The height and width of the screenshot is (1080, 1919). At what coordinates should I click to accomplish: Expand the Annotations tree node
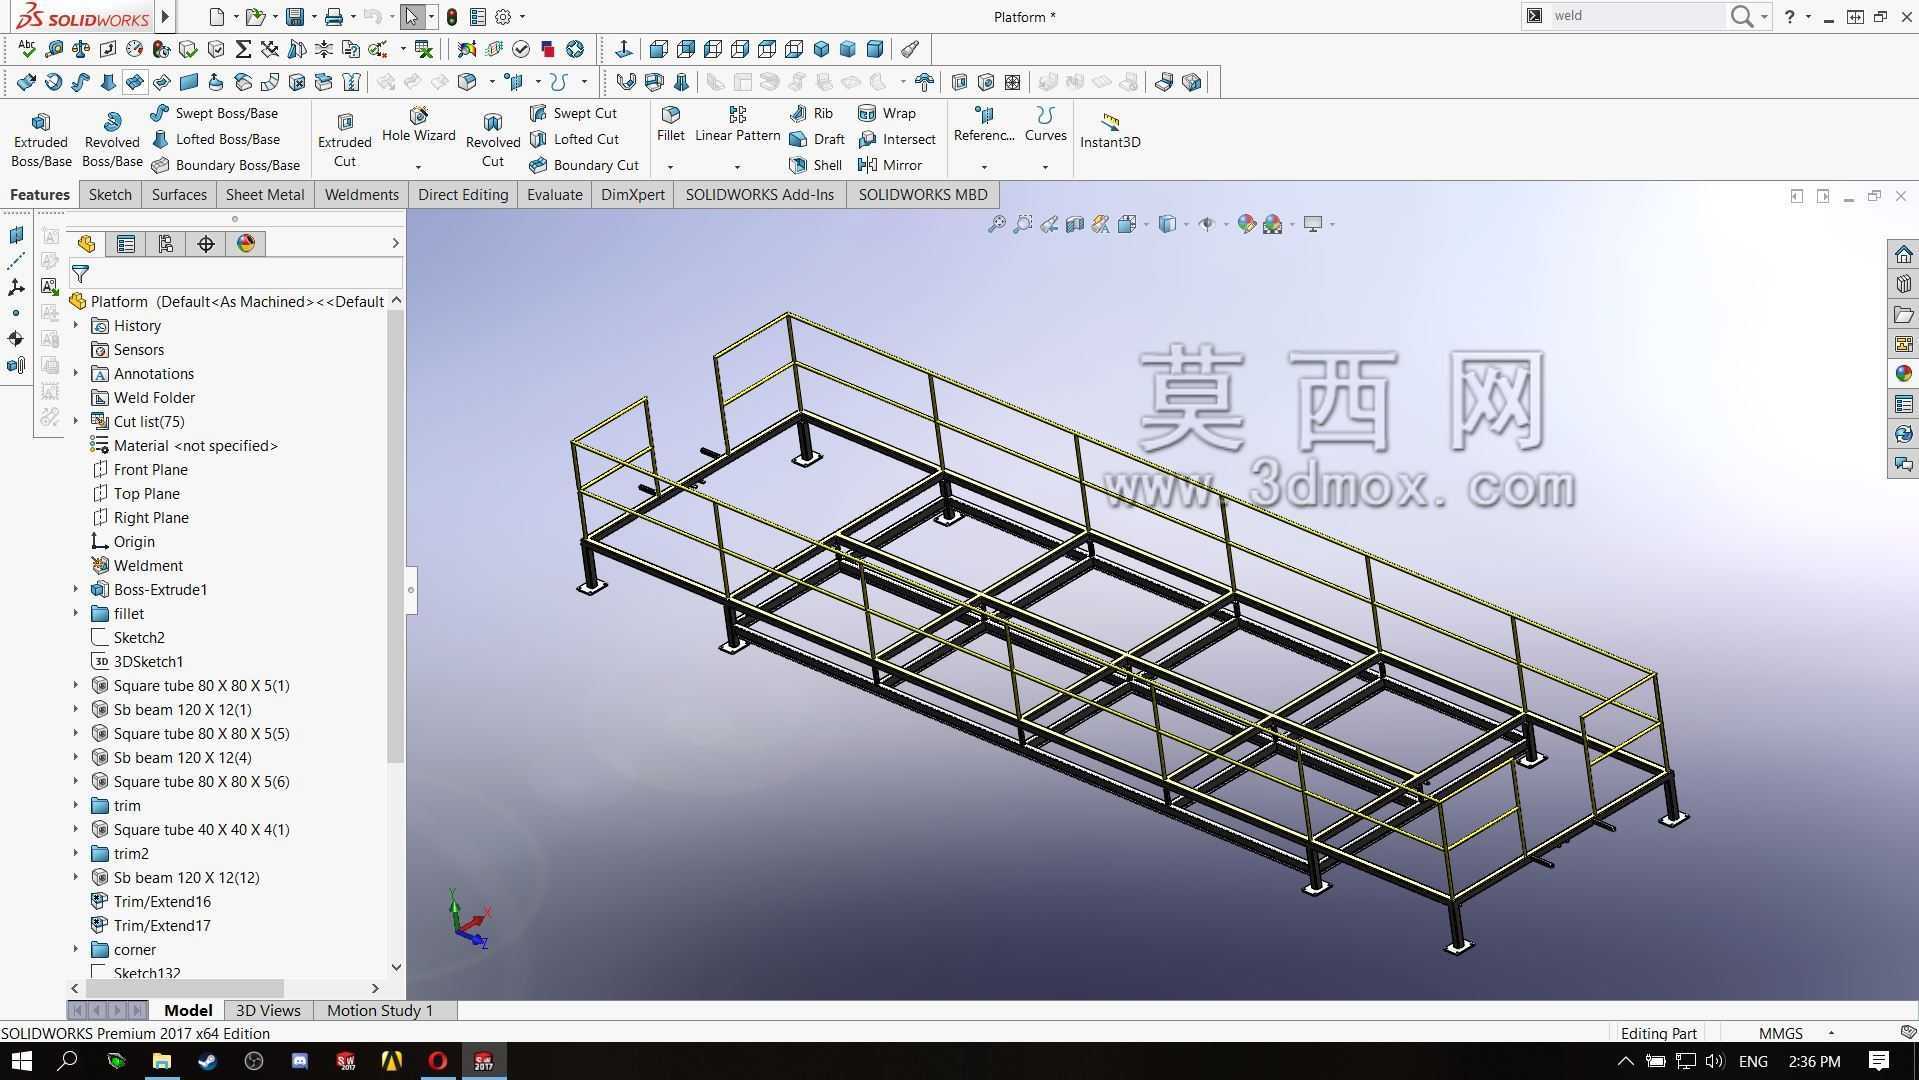click(x=76, y=373)
